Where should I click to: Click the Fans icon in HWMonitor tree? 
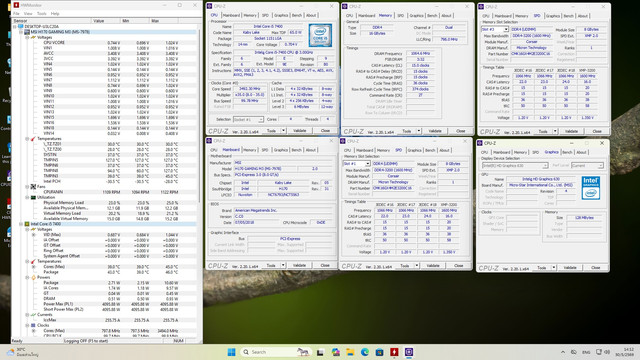click(x=33, y=187)
